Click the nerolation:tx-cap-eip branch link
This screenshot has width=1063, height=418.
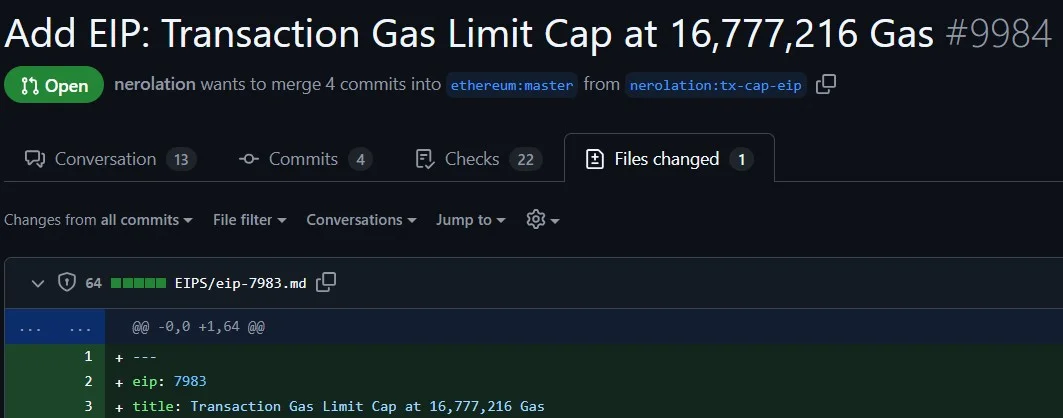coord(716,86)
